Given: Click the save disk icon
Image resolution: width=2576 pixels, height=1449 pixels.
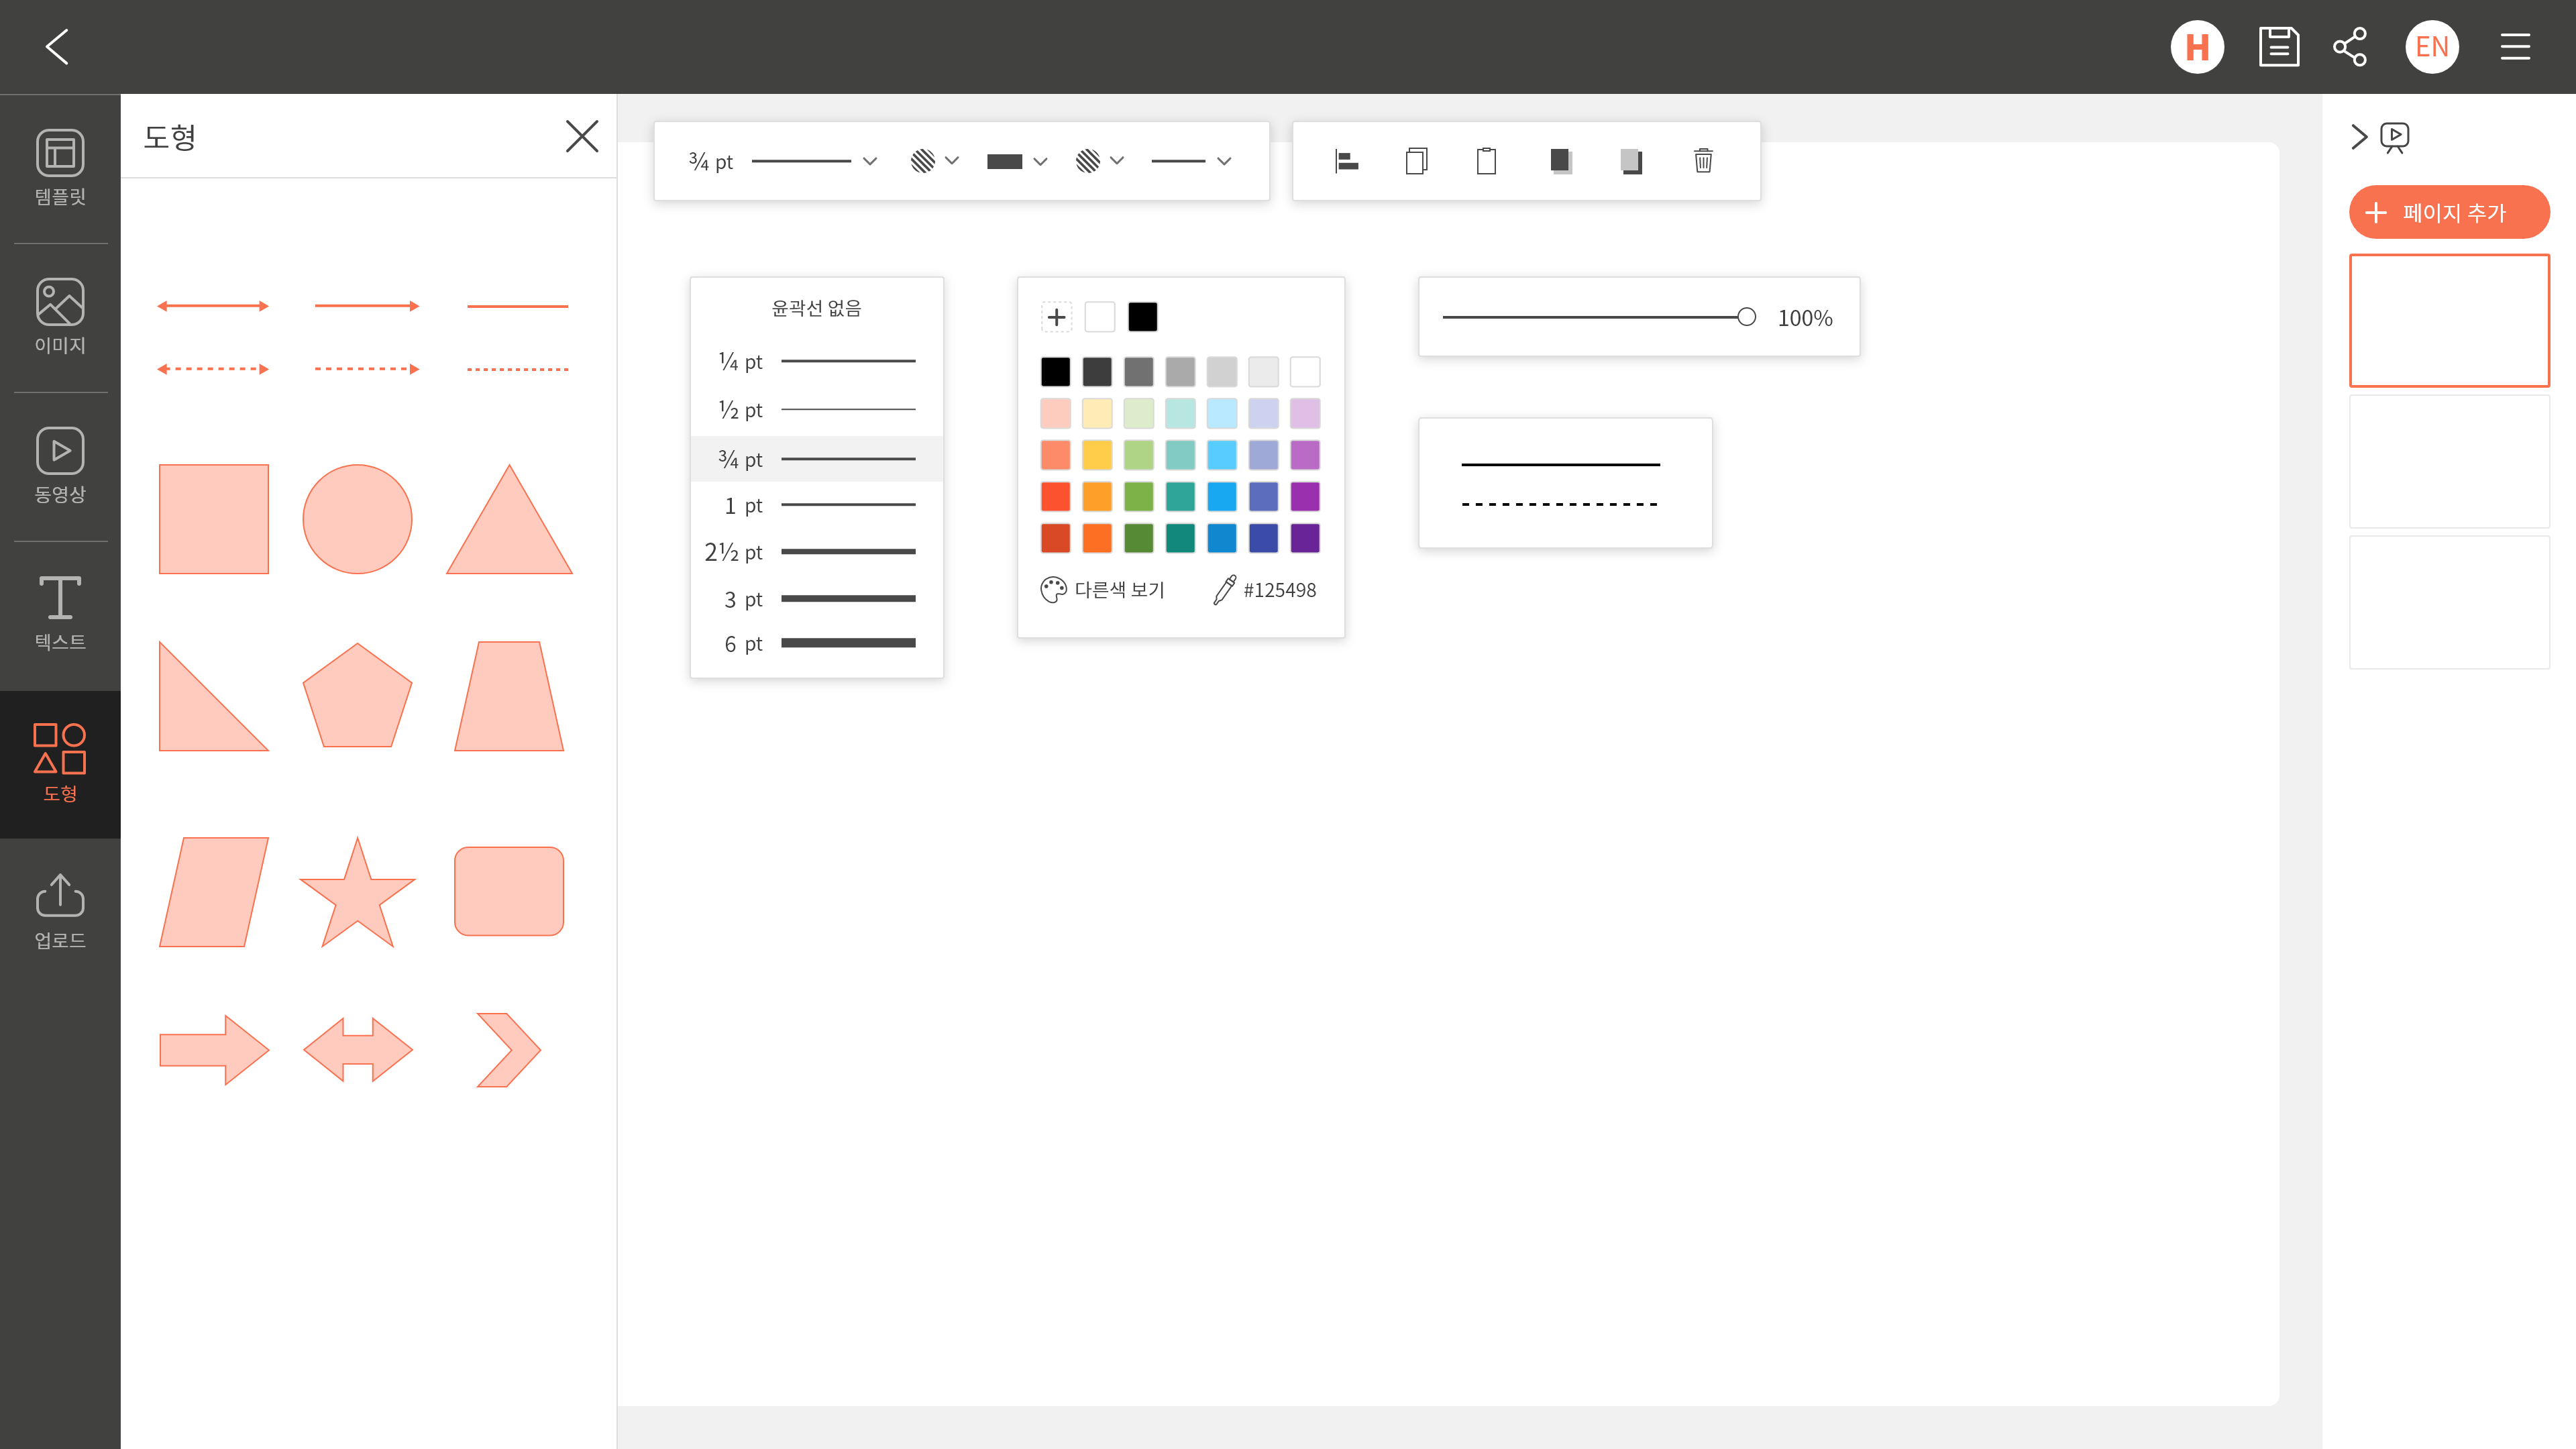Looking at the screenshot, I should pyautogui.click(x=2278, y=47).
